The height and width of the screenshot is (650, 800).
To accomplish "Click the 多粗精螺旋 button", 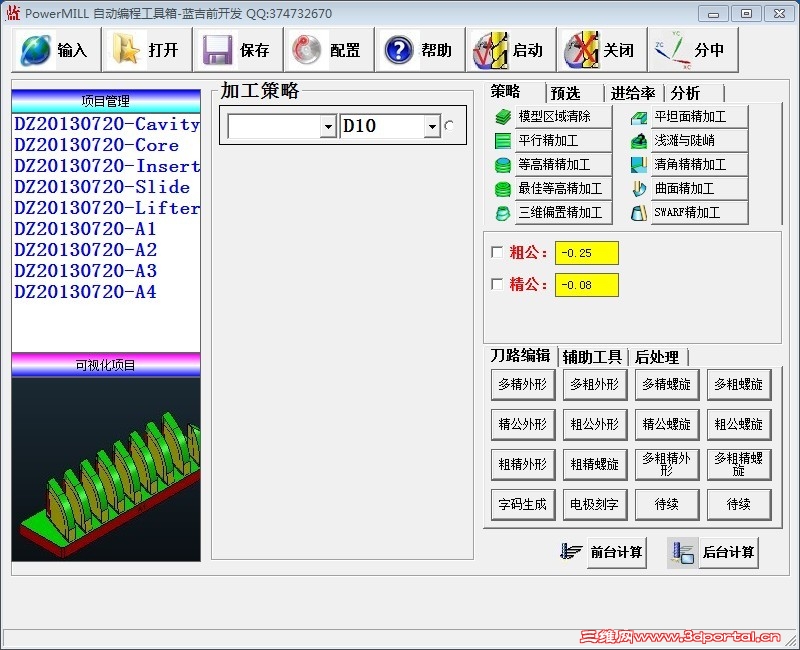I will [x=738, y=465].
